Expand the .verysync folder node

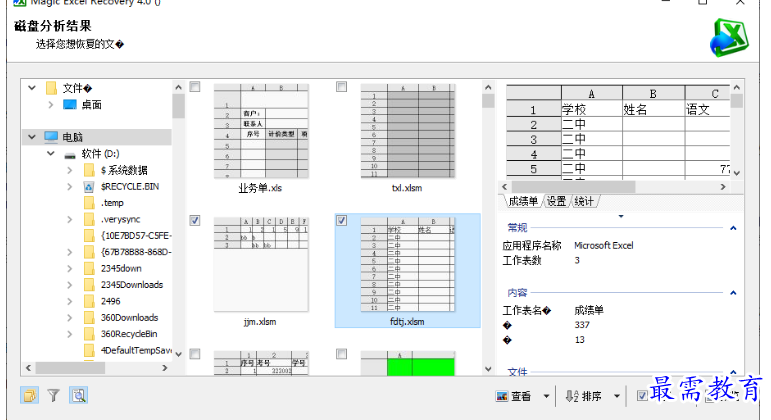[x=70, y=219]
